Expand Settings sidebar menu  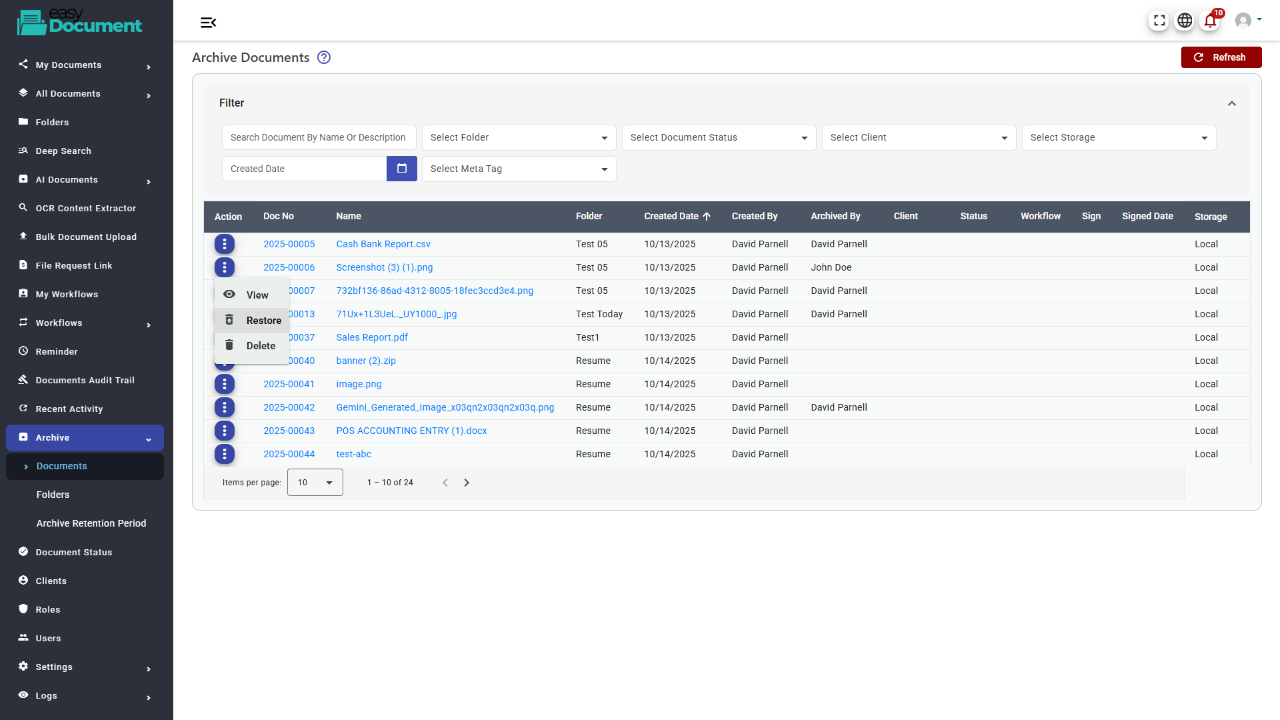tap(85, 667)
